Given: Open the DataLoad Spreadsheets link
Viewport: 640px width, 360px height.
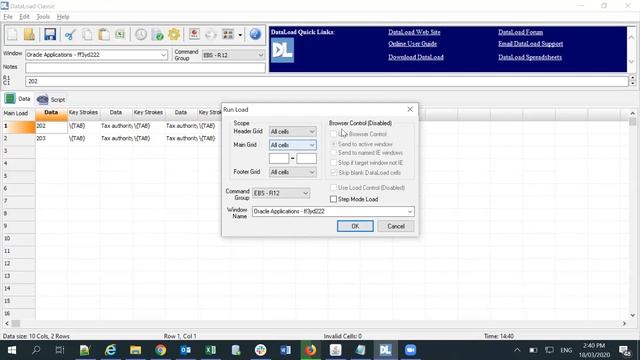Looking at the screenshot, I should click(530, 57).
